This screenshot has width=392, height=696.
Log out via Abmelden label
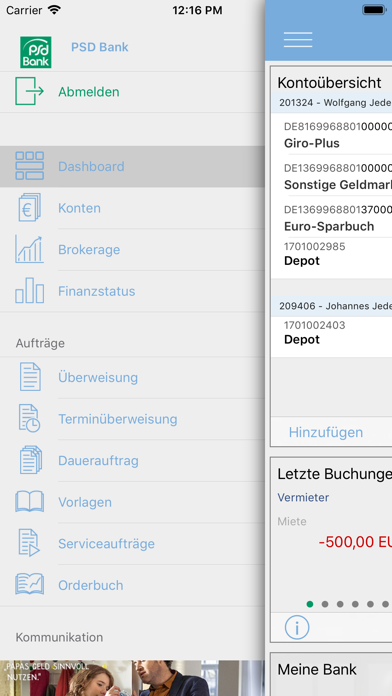point(89,92)
